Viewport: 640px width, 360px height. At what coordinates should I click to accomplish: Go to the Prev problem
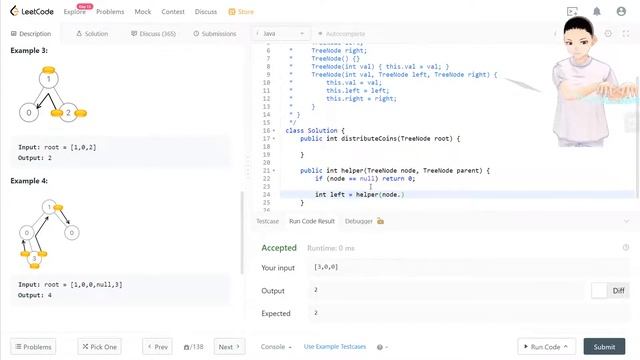(158, 347)
